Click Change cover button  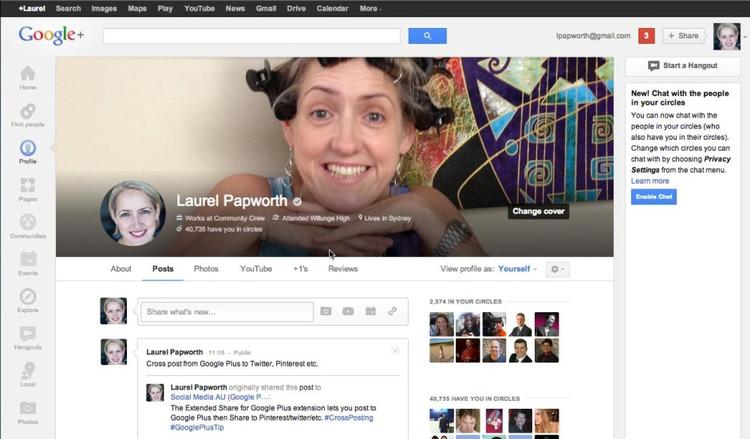pos(538,211)
